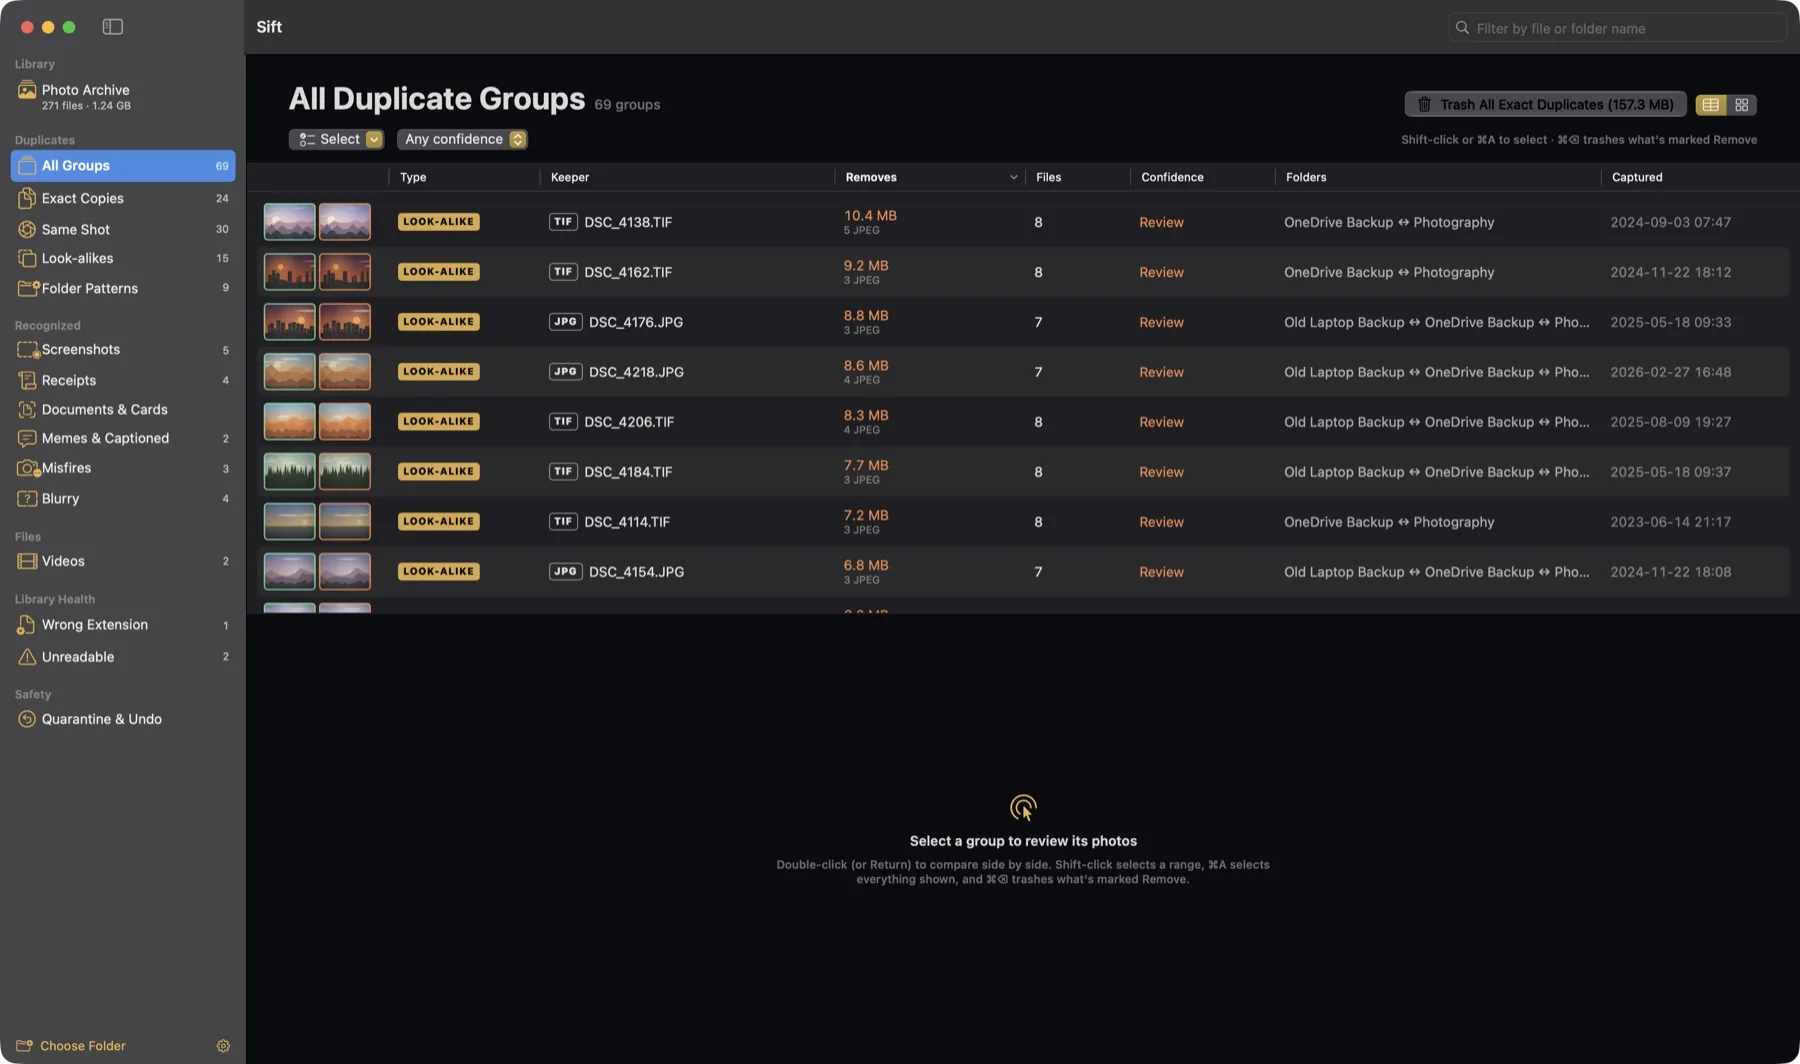
Task: Click the Documents & Cards icon
Action: [x=27, y=409]
